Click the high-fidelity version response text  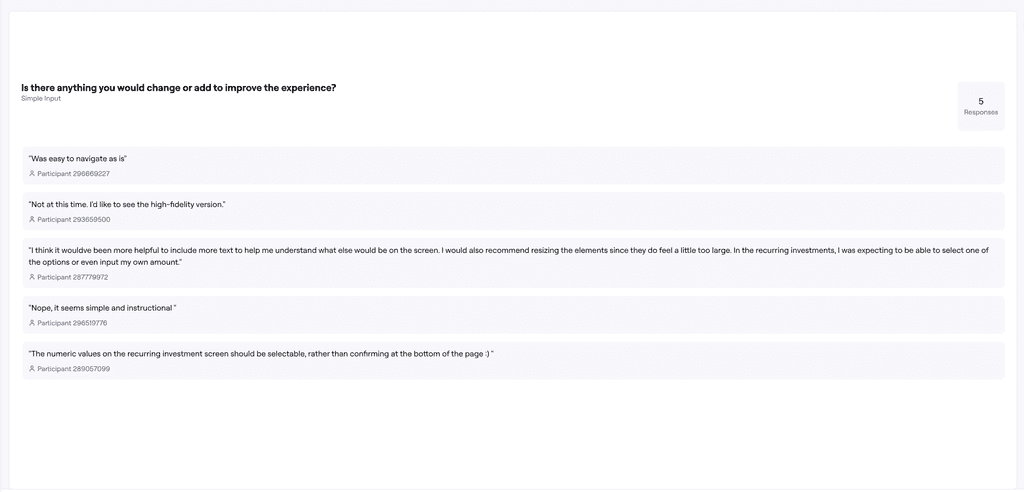(127, 205)
